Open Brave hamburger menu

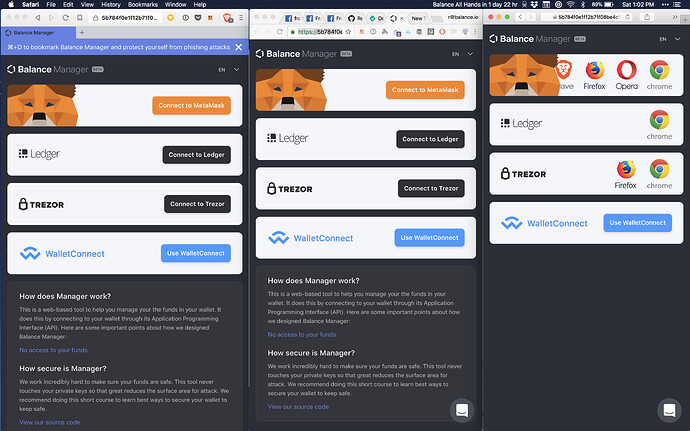click(x=241, y=18)
